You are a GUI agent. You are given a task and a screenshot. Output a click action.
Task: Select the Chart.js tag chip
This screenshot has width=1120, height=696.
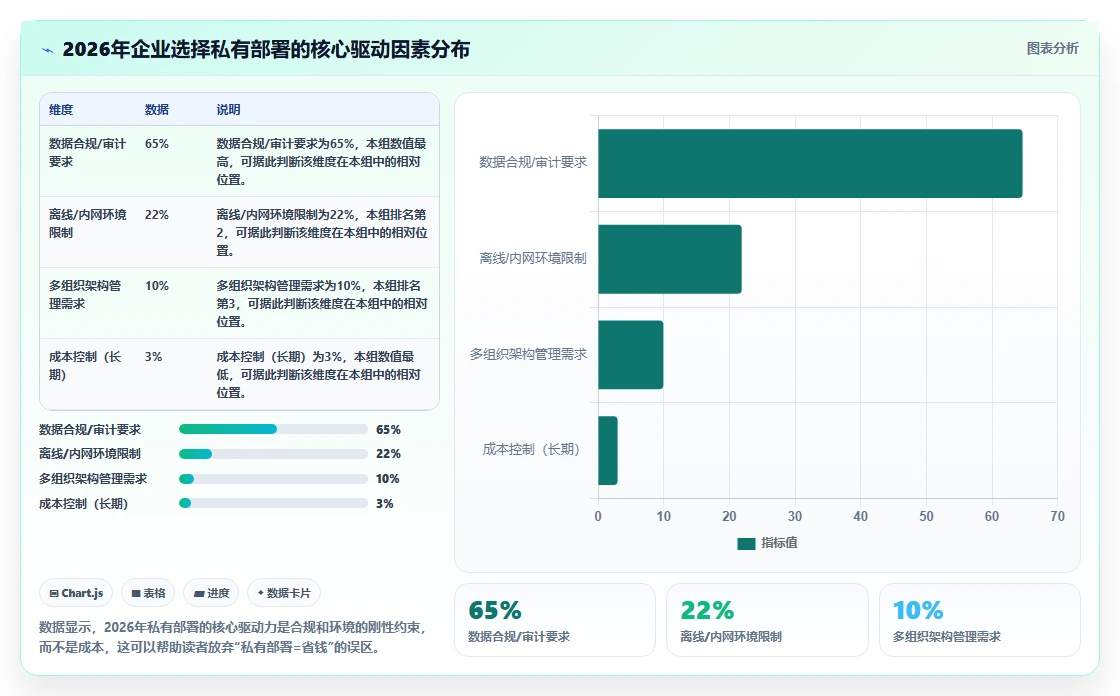76,593
